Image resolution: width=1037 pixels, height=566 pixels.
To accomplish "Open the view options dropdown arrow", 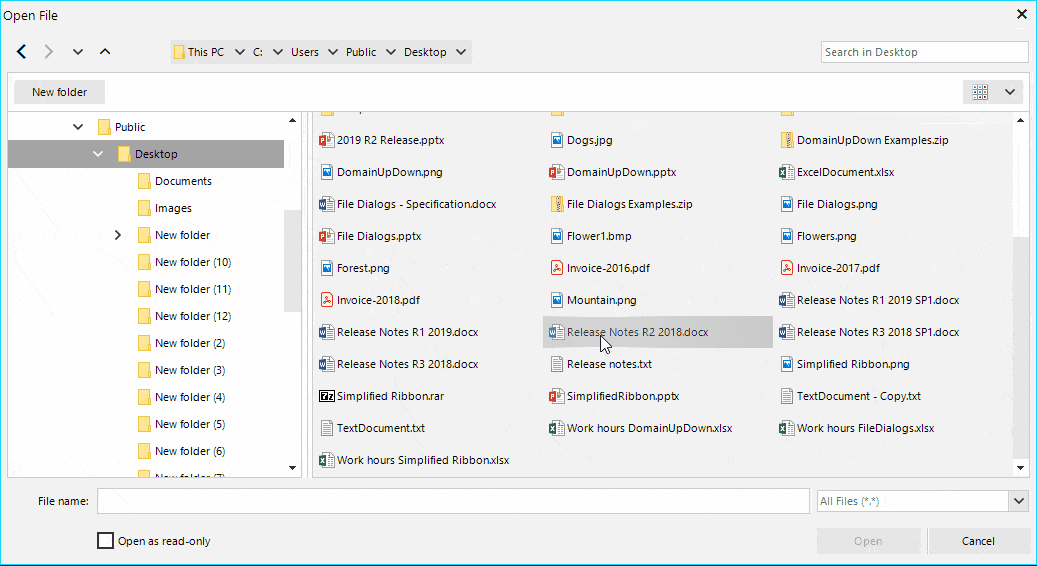I will pos(1010,92).
